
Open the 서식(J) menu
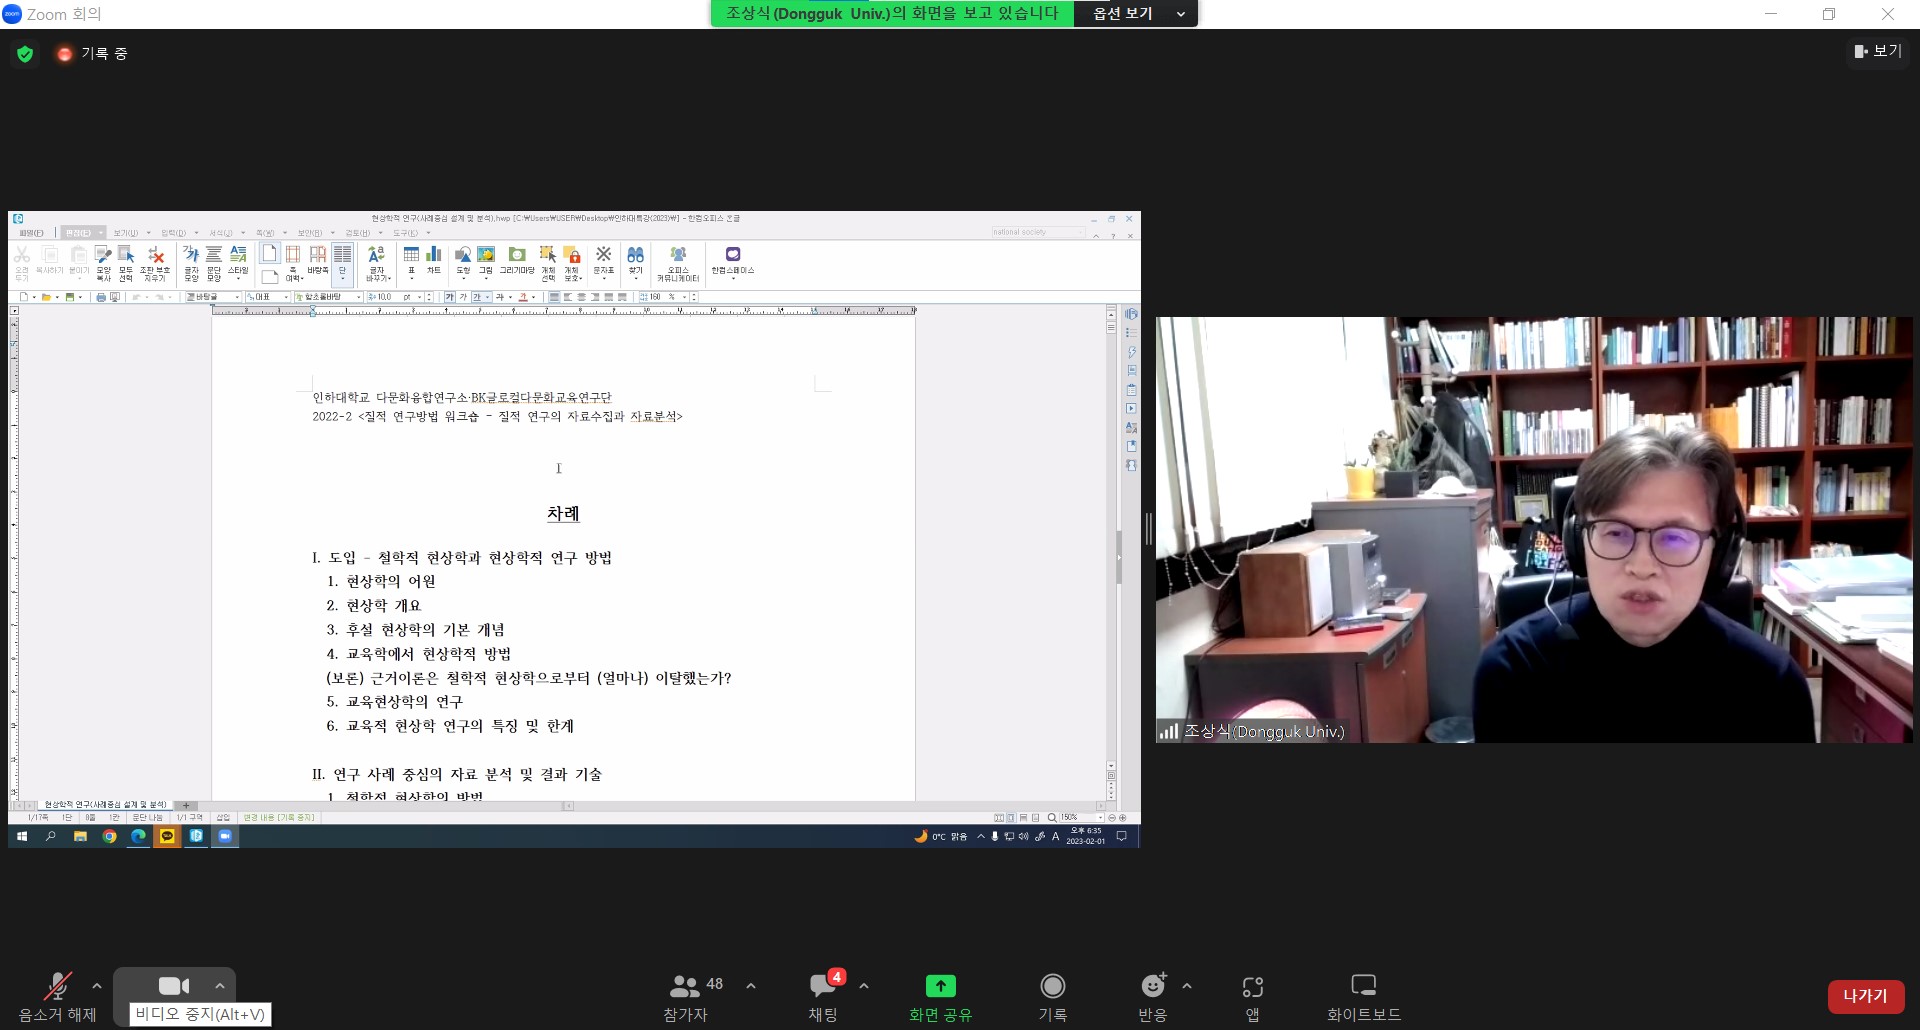220,233
